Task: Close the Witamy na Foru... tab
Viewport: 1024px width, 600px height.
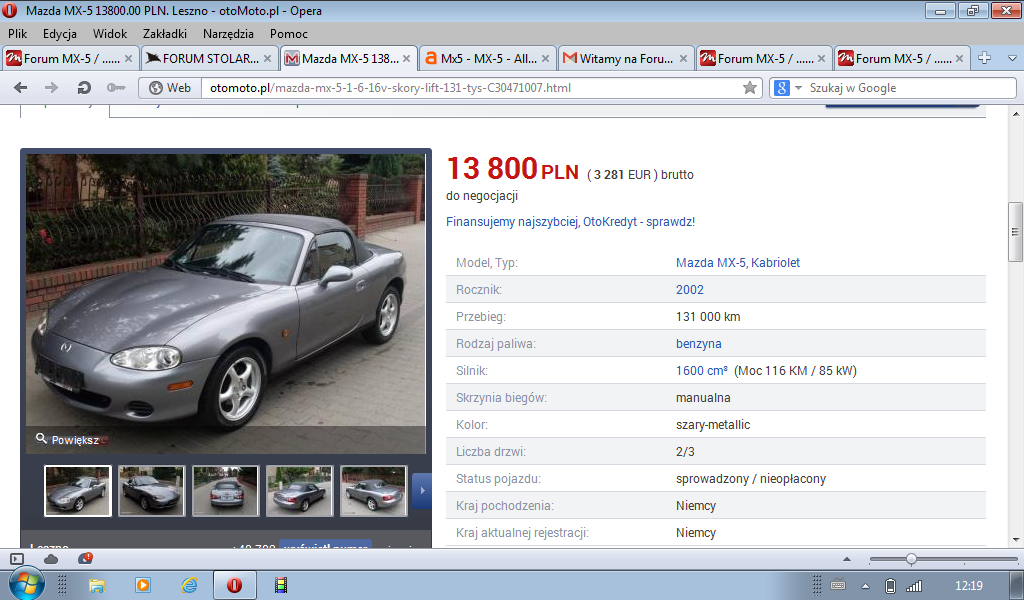Action: tap(683, 59)
